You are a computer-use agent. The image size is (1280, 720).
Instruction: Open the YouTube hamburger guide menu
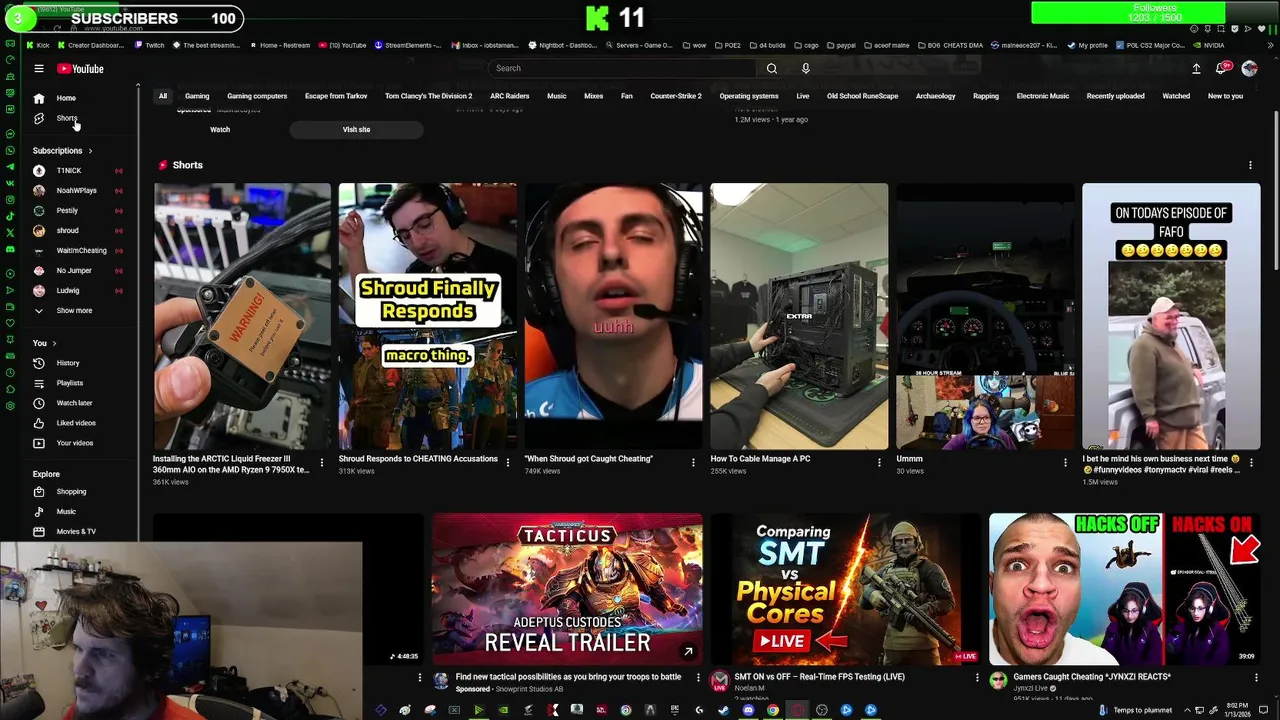[39, 69]
